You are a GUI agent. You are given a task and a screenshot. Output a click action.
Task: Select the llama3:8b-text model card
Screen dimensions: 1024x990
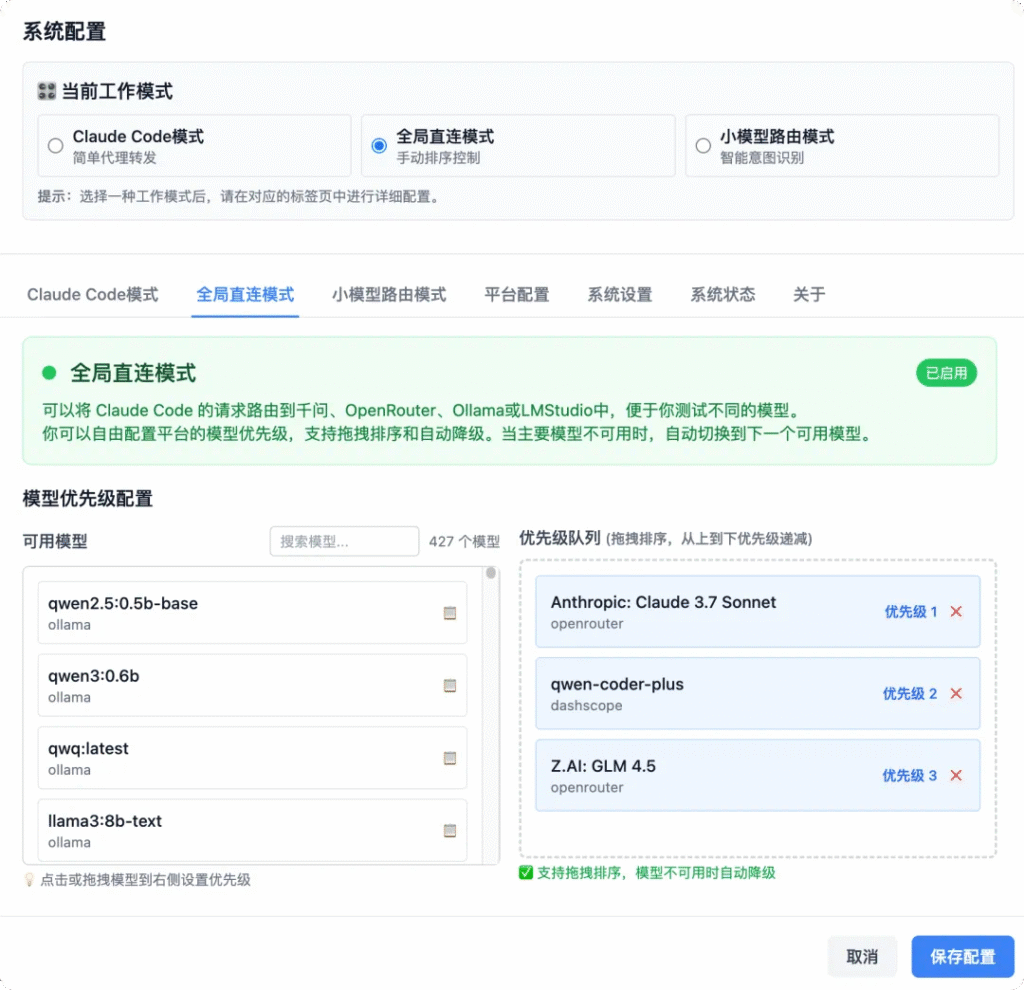[x=252, y=830]
